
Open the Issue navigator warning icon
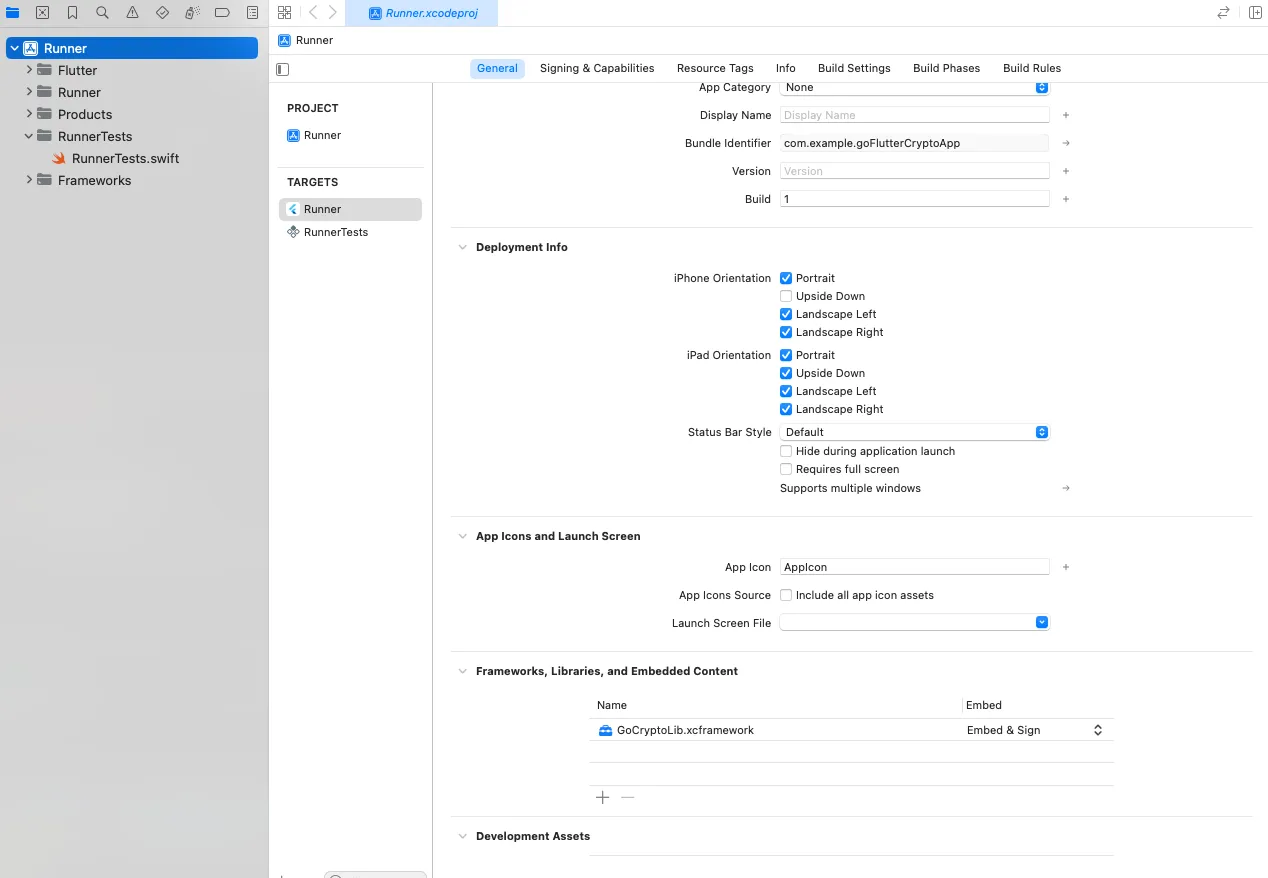coord(133,13)
